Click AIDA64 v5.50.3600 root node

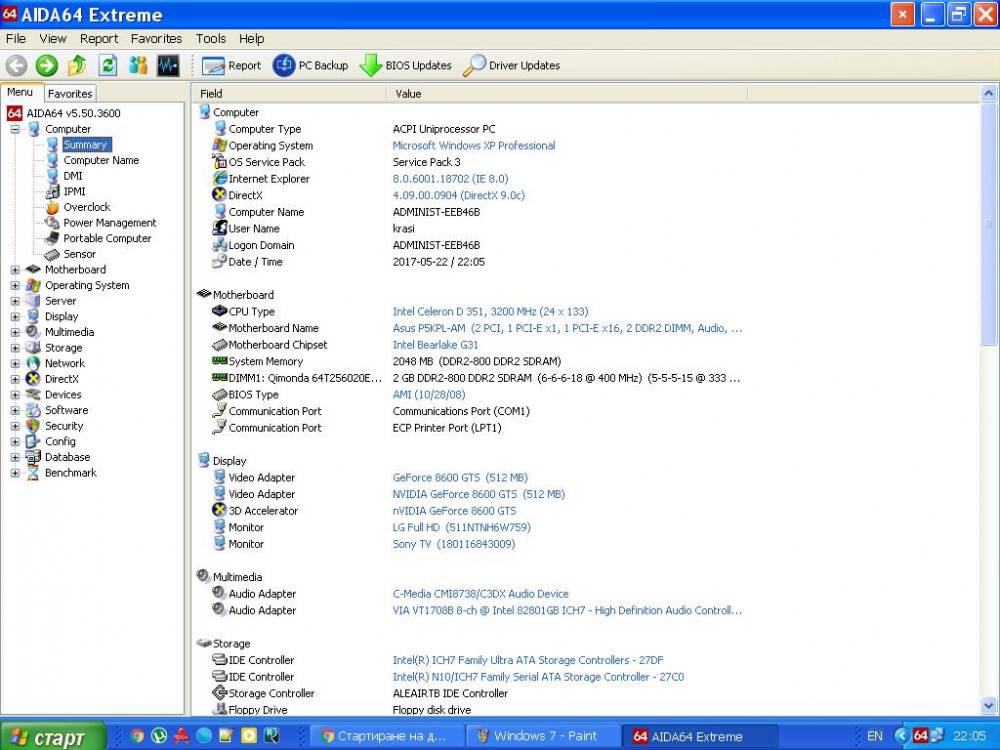tap(73, 114)
